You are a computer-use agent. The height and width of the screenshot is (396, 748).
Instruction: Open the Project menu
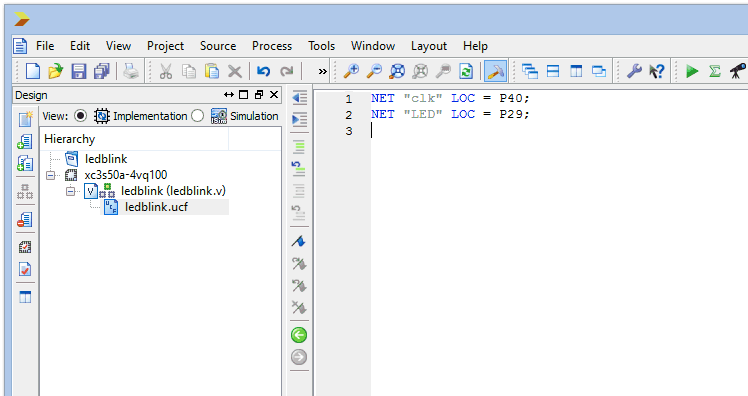coord(165,46)
